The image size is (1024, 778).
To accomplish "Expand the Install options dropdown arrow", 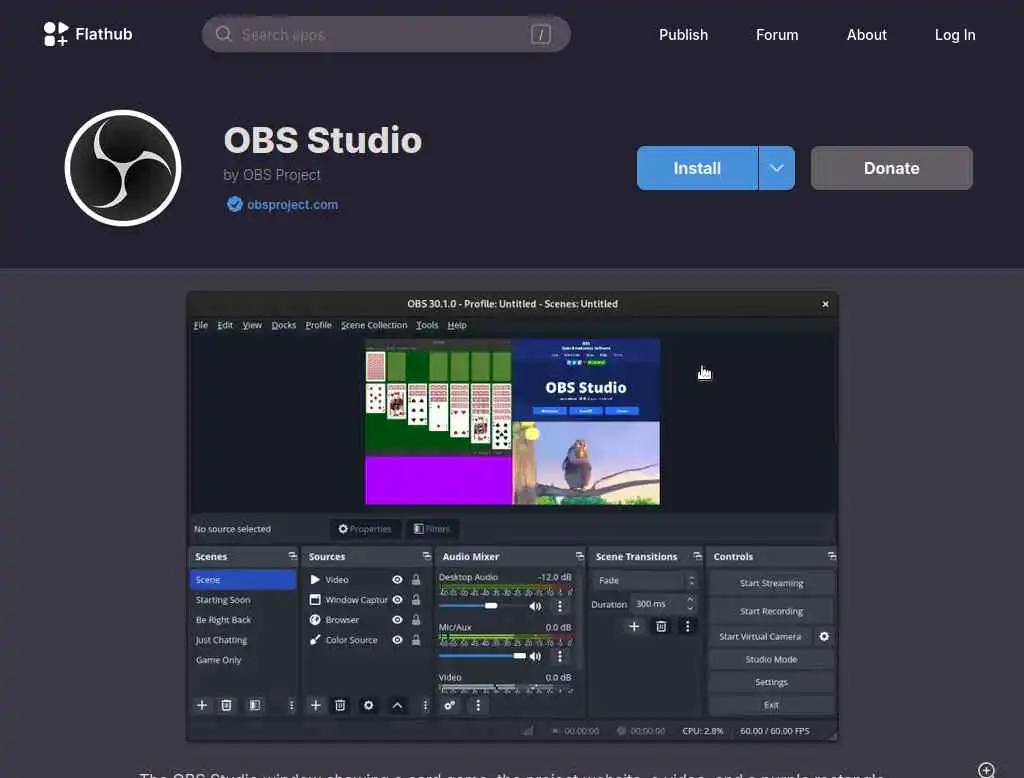I will [776, 168].
